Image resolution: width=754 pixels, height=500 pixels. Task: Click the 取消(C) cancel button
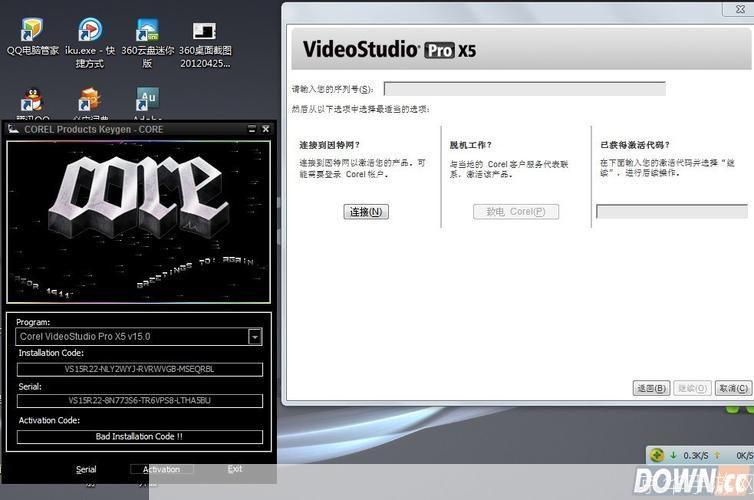pyautogui.click(x=733, y=388)
